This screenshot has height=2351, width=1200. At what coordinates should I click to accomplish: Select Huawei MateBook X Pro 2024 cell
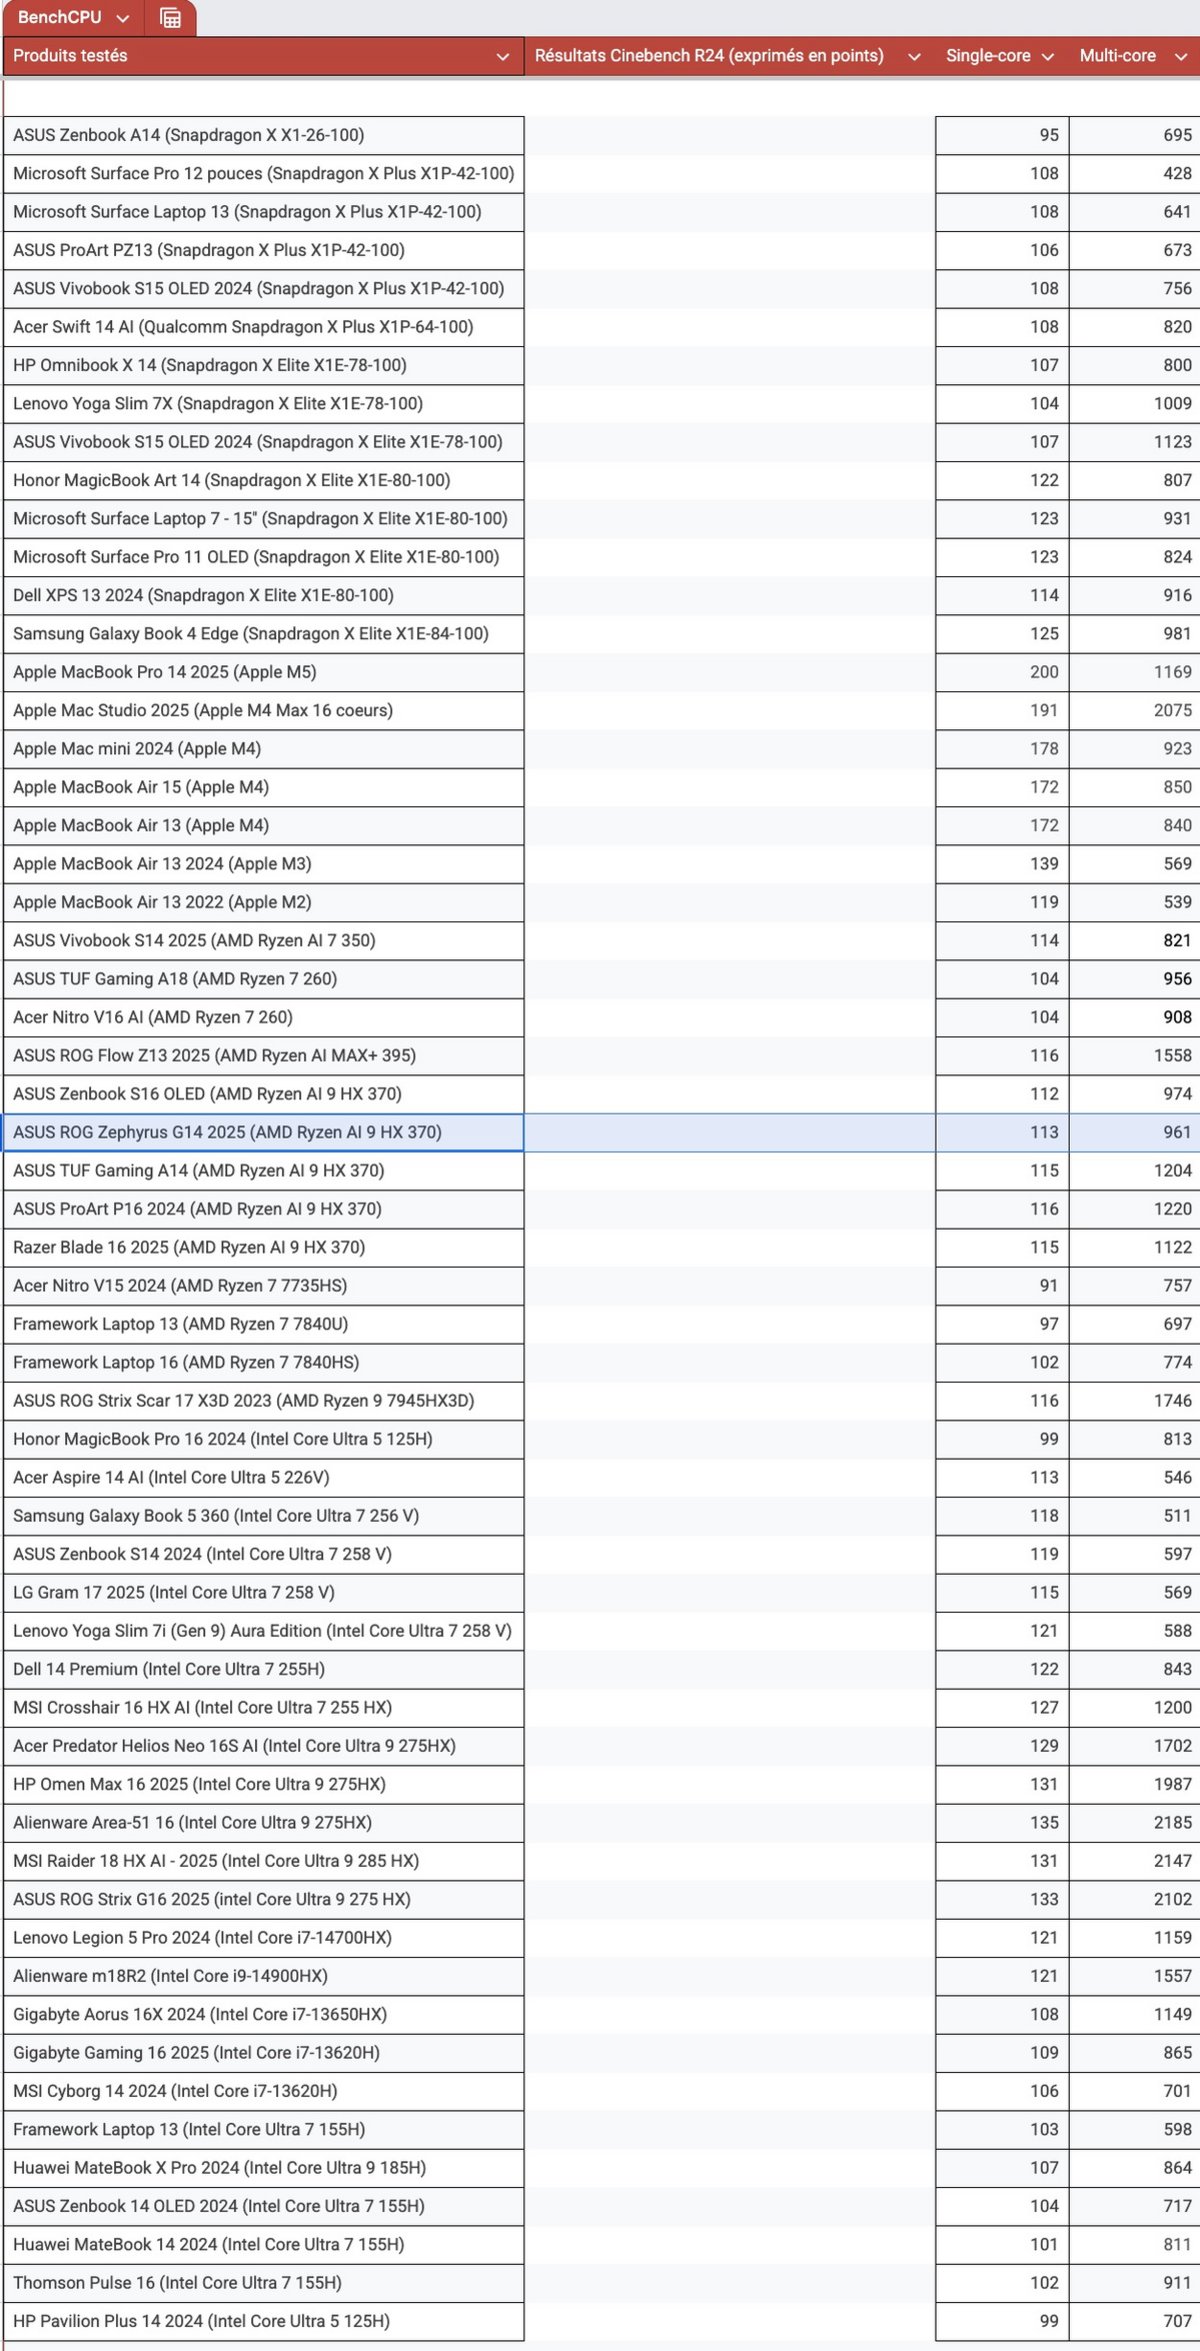click(263, 2167)
